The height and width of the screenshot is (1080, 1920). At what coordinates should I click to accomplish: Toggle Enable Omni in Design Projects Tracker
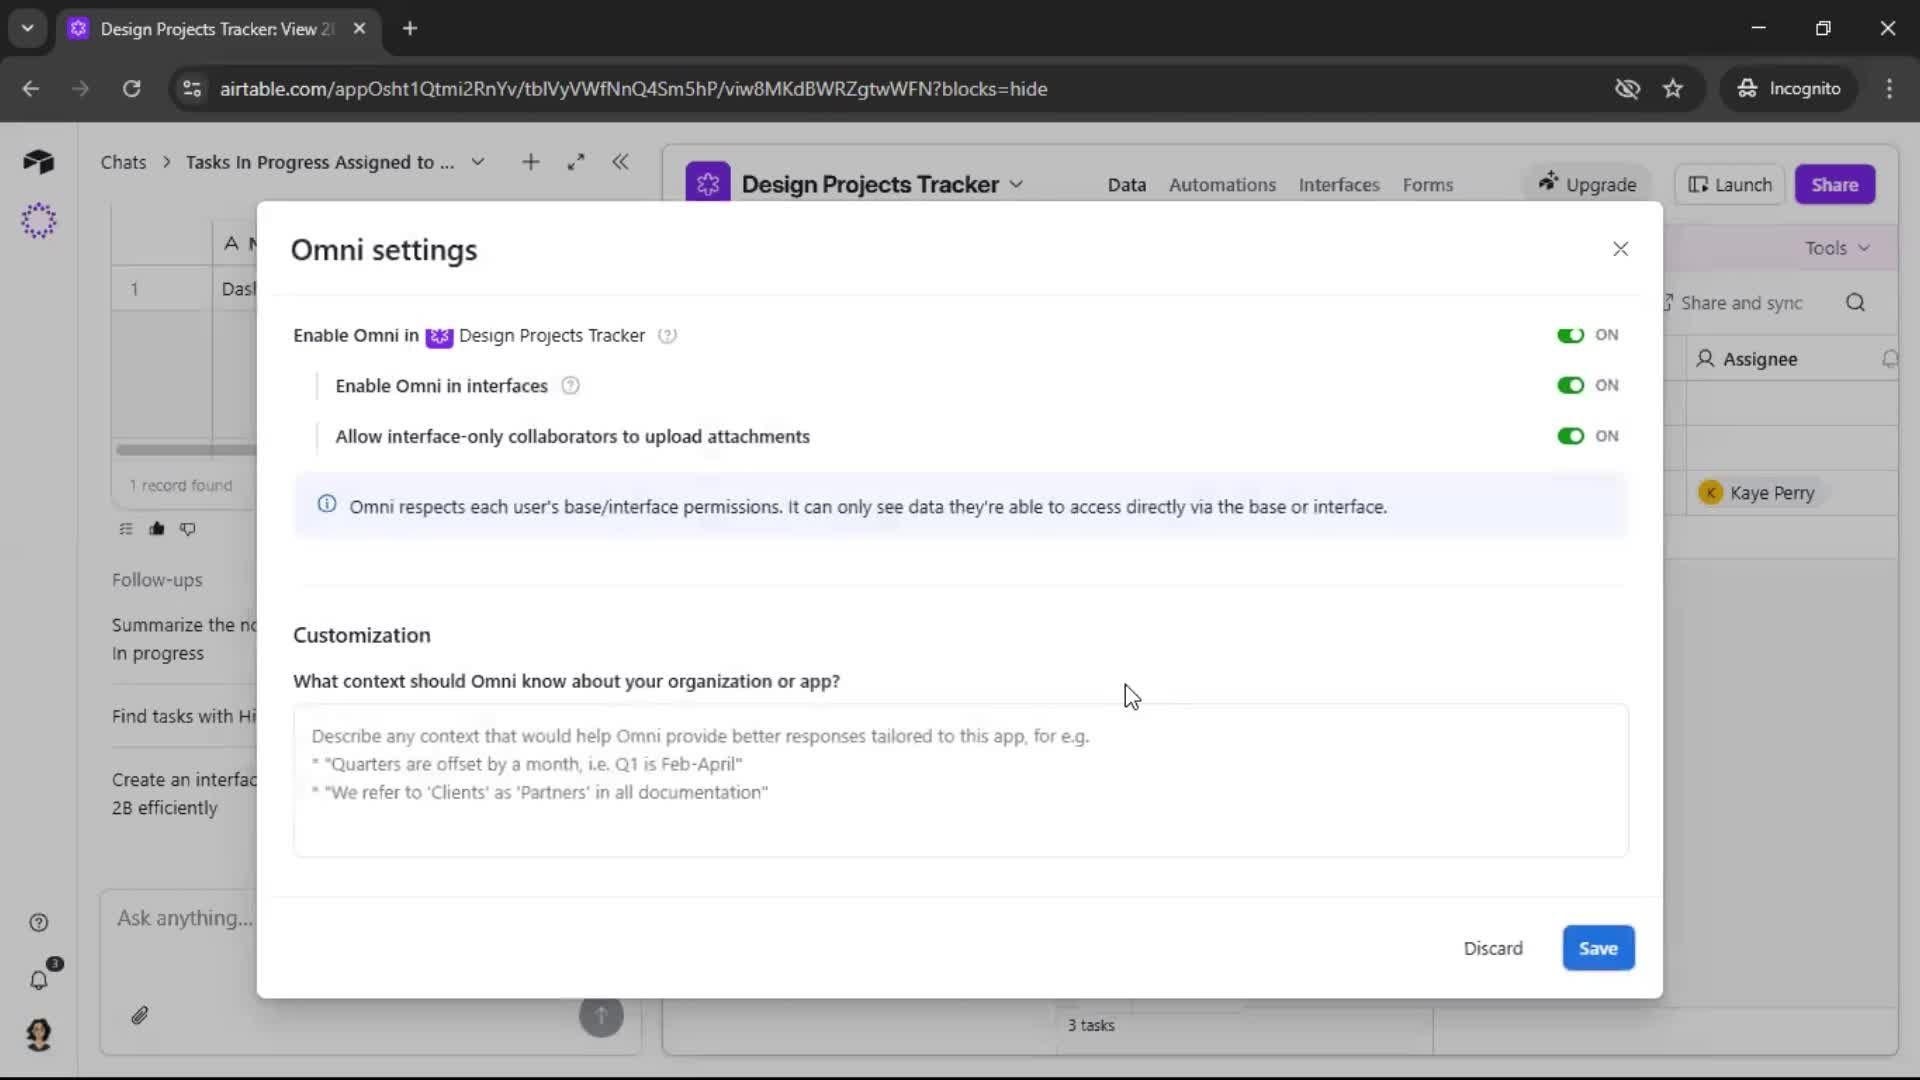1570,335
